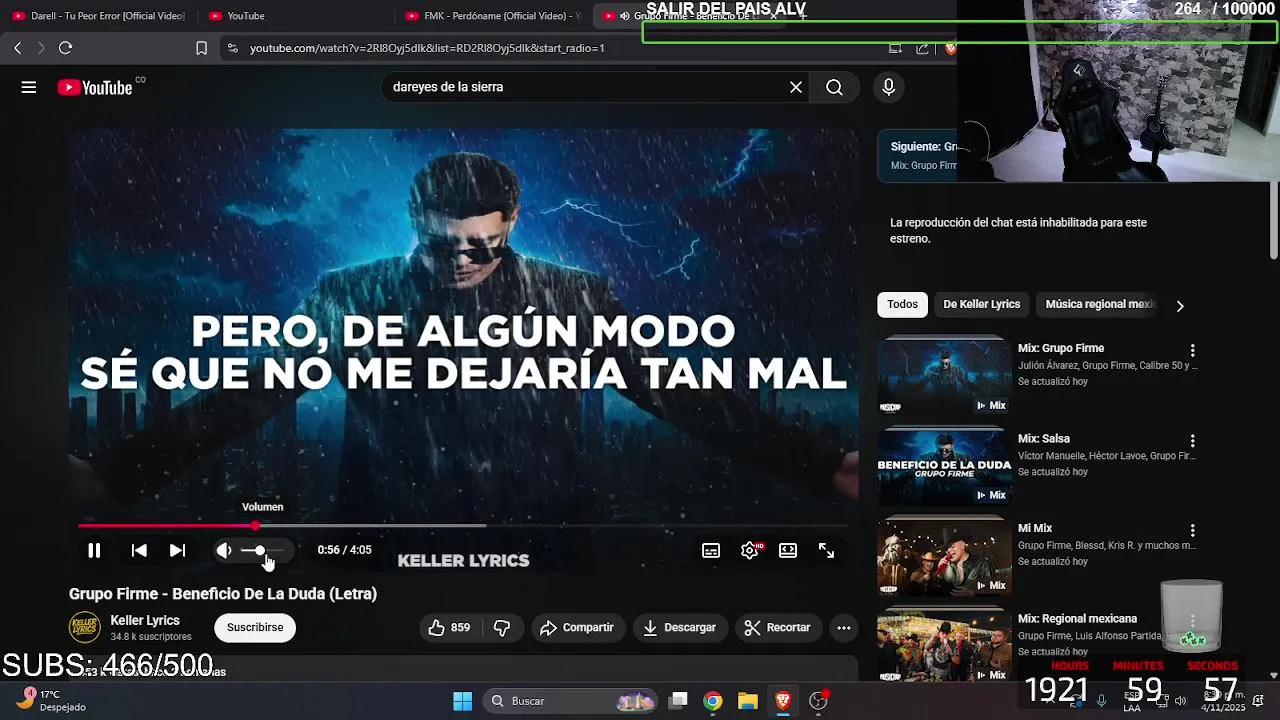Open Task View on the taskbar
Viewport: 1280px width, 720px height.
pos(678,701)
